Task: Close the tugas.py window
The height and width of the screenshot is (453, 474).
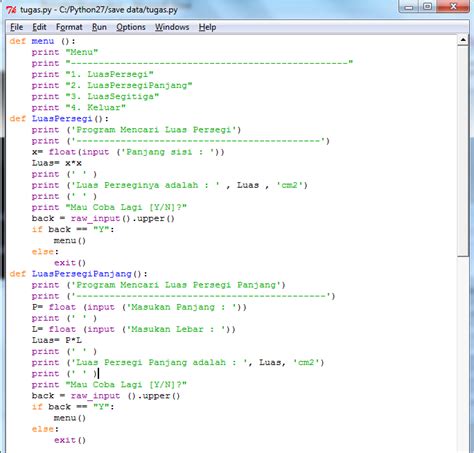Action: [x=453, y=6]
